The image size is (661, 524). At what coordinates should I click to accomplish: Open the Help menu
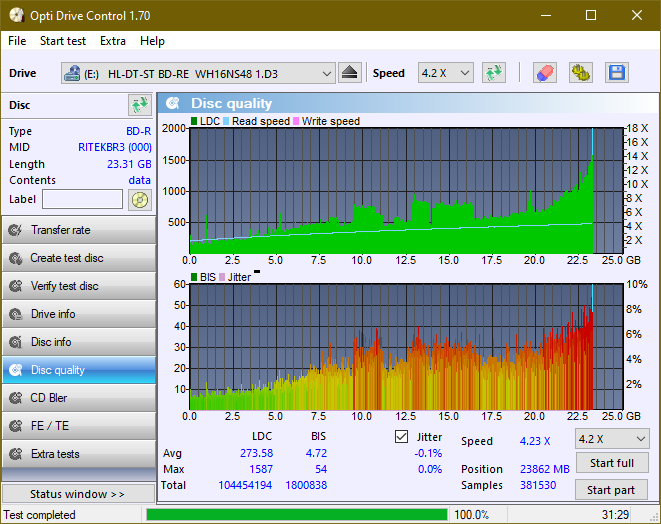coord(152,41)
